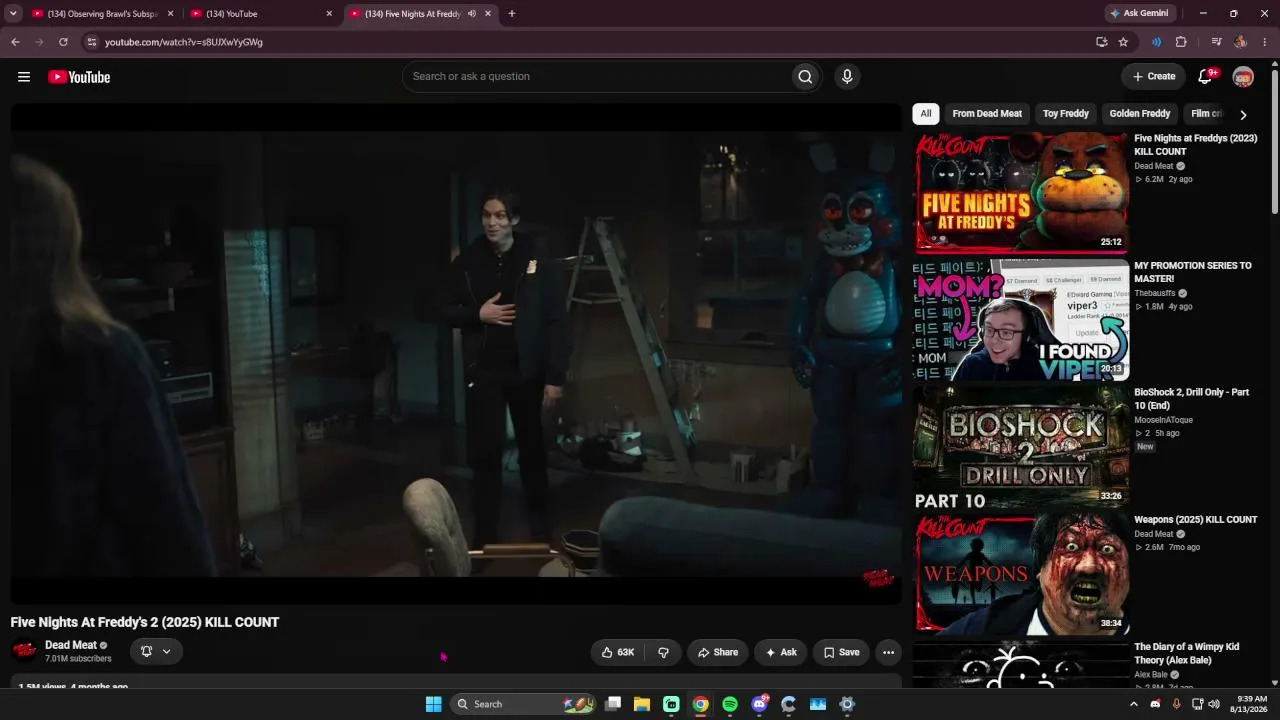Open the YouTube guide hamburger menu

[24, 77]
